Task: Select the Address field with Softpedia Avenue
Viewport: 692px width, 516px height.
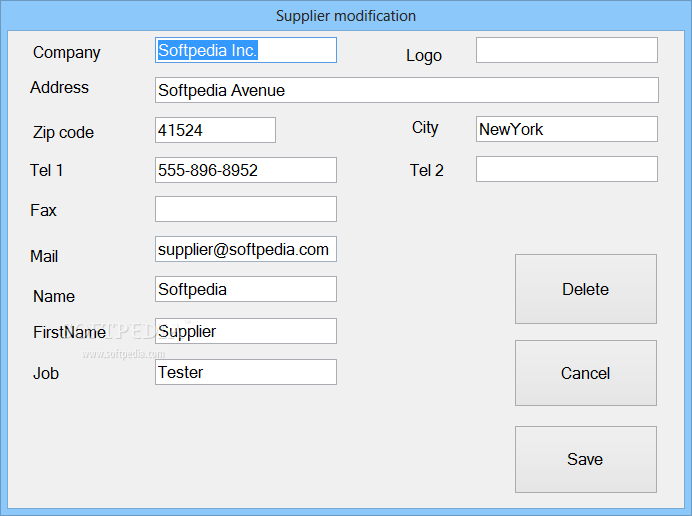Action: point(406,90)
